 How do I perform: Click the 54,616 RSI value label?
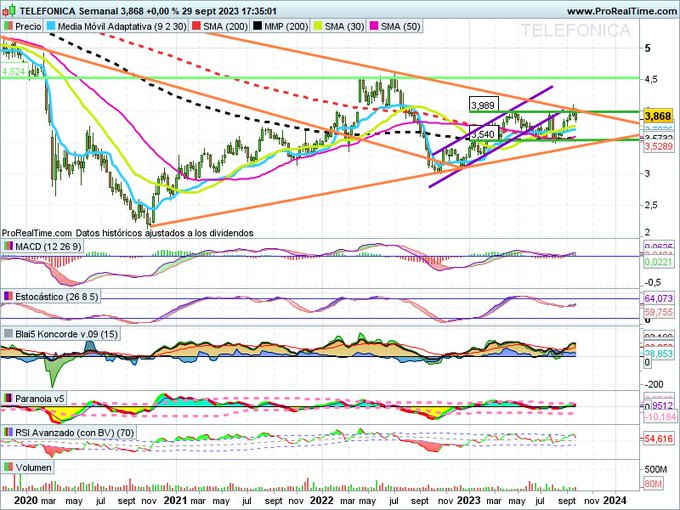(658, 439)
